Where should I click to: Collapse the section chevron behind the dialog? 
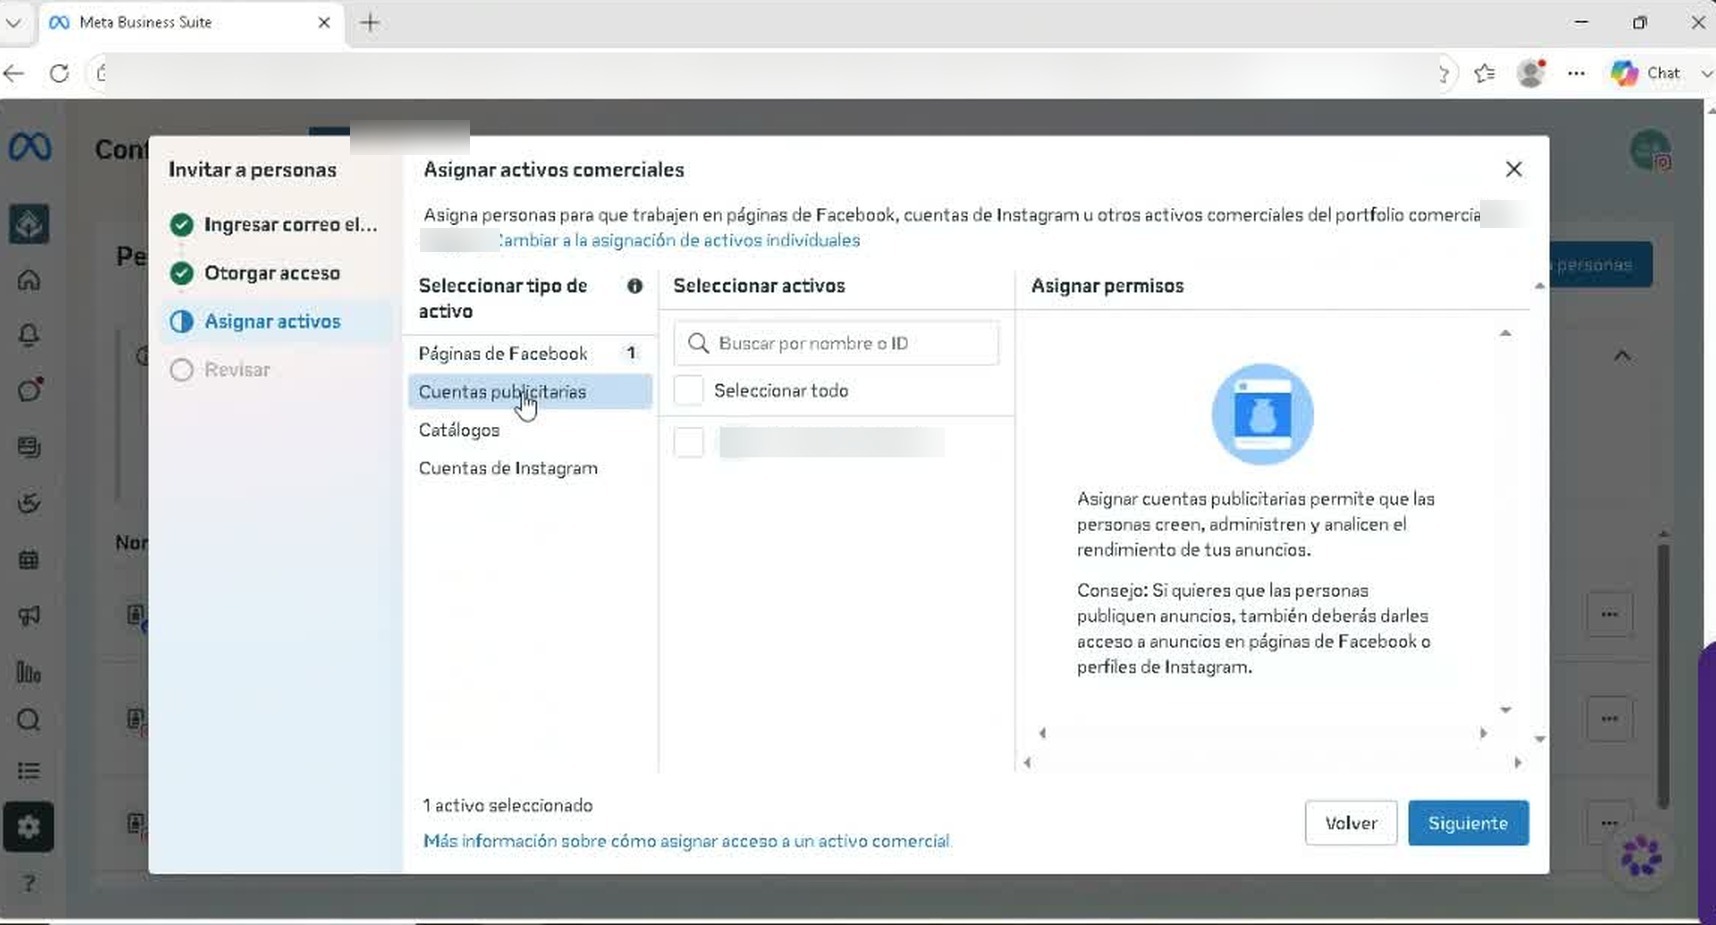pos(1622,355)
